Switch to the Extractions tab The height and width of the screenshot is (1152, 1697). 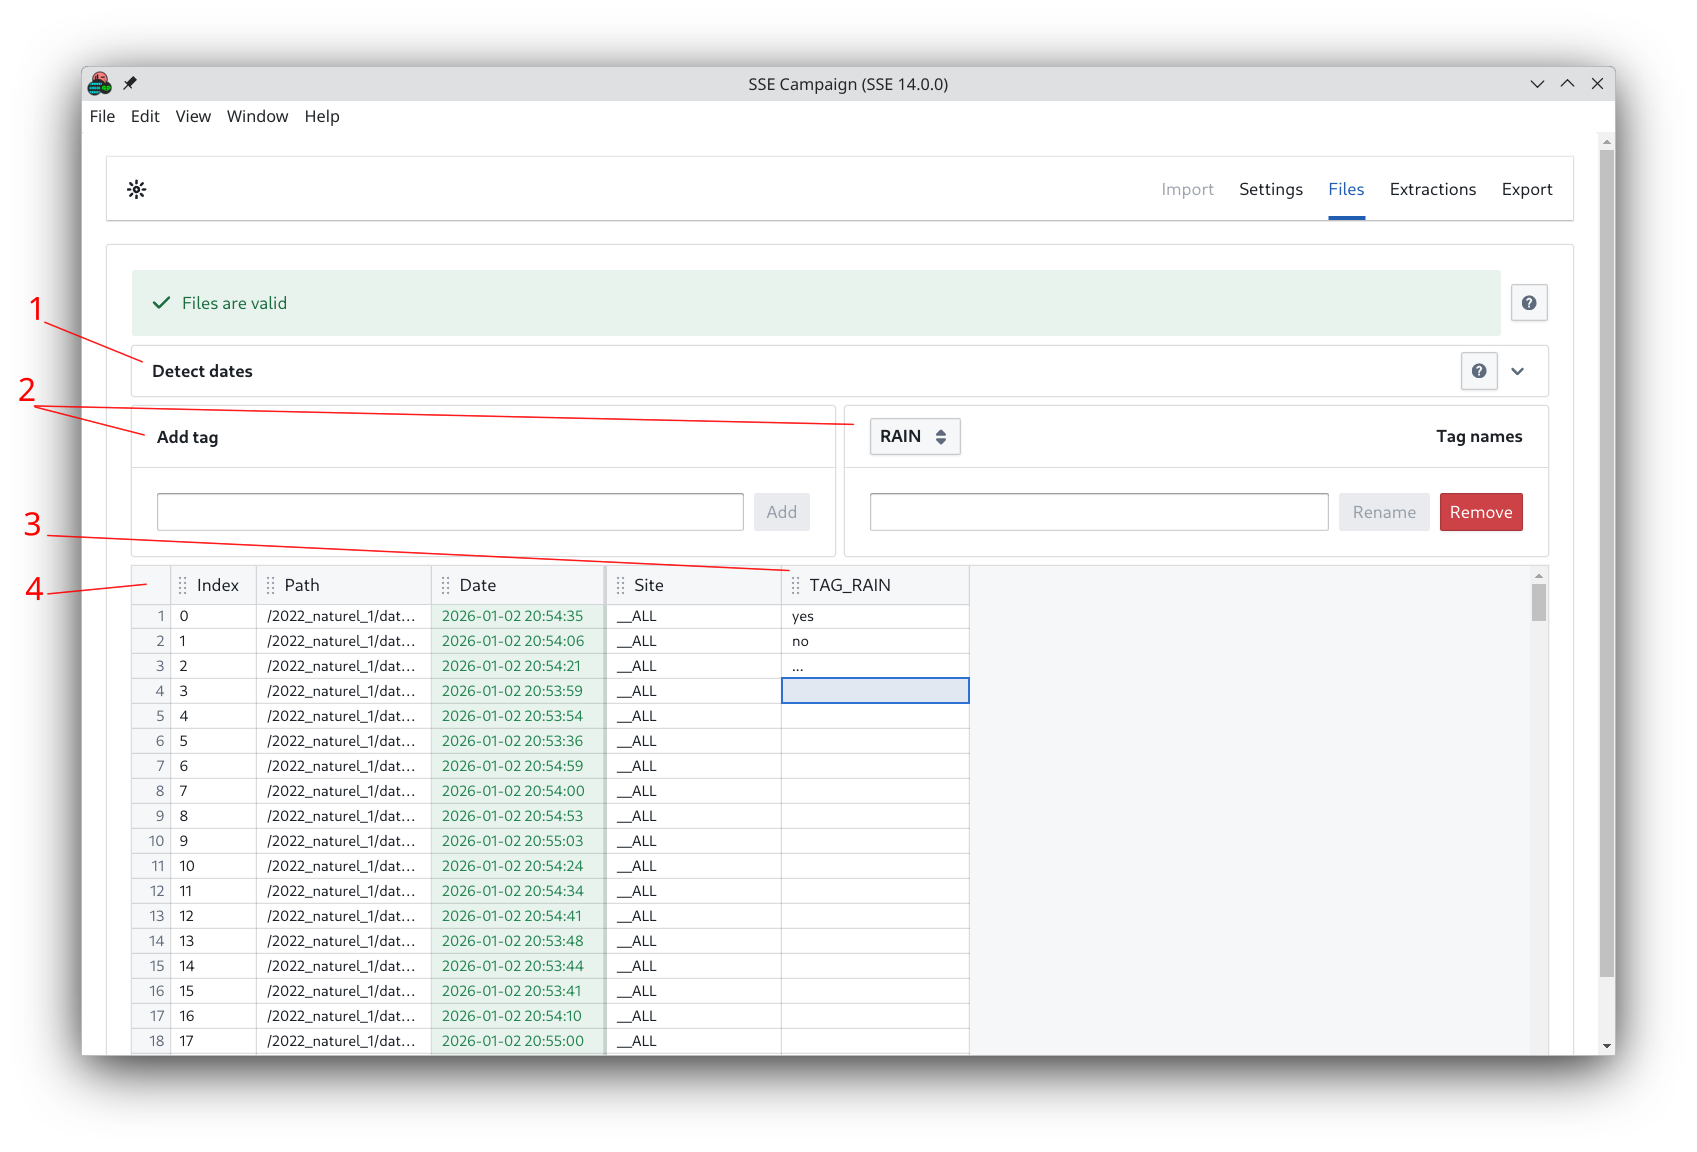1432,189
